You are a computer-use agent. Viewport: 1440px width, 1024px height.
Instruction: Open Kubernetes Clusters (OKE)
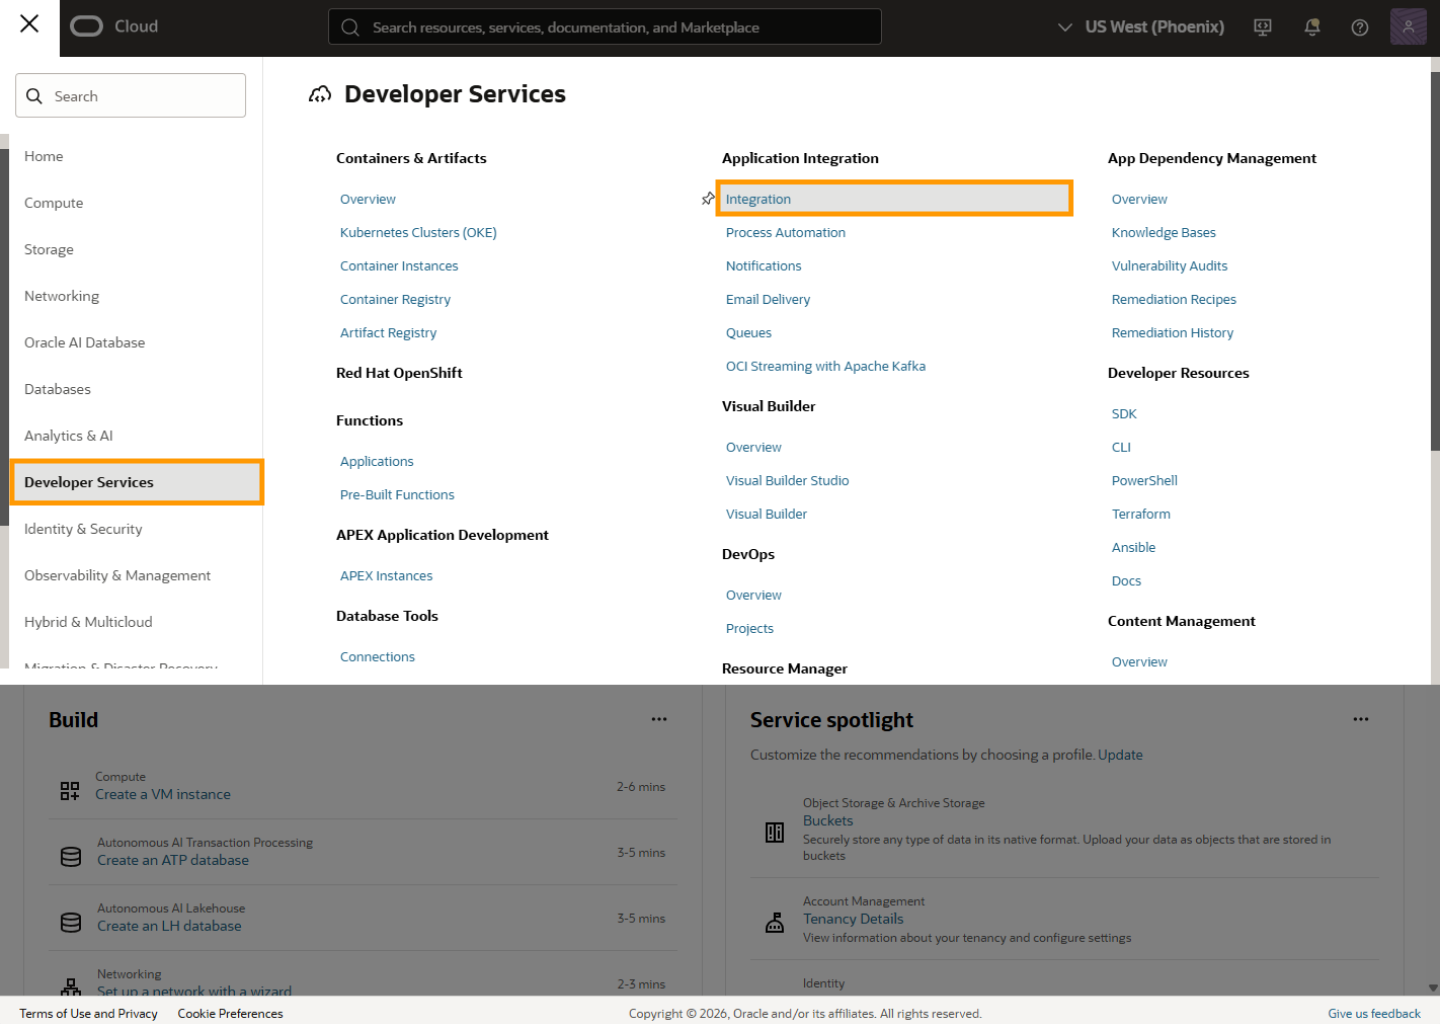coord(418,233)
